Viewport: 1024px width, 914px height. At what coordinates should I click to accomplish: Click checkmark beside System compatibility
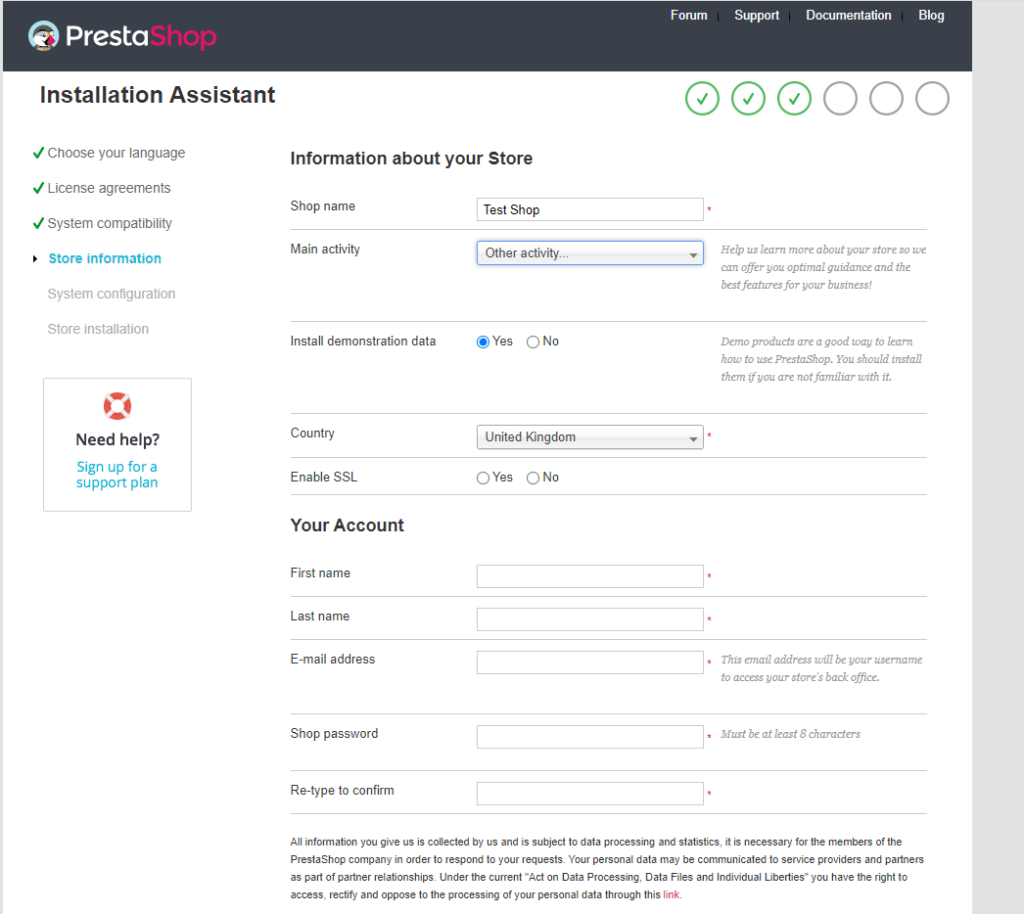click(x=39, y=223)
